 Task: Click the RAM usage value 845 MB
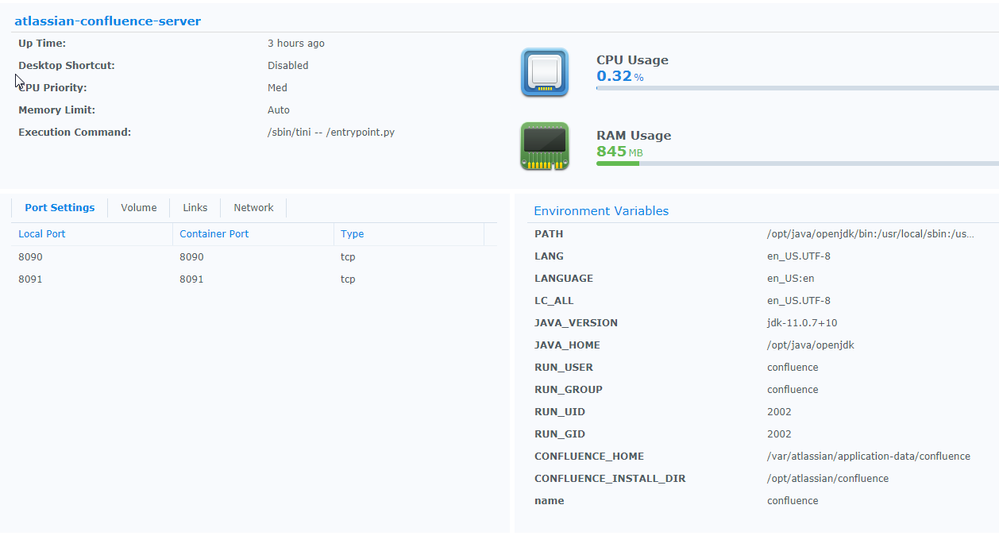619,152
